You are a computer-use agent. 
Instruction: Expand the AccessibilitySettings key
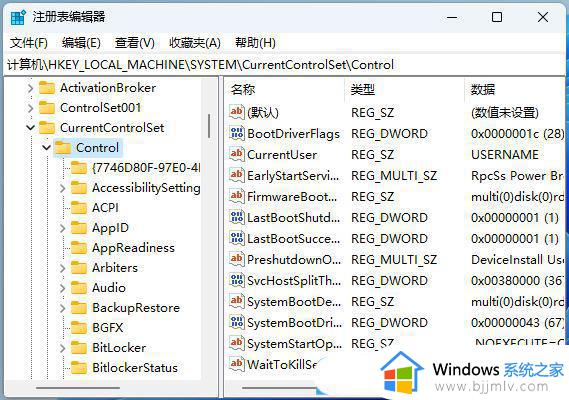[x=62, y=188]
